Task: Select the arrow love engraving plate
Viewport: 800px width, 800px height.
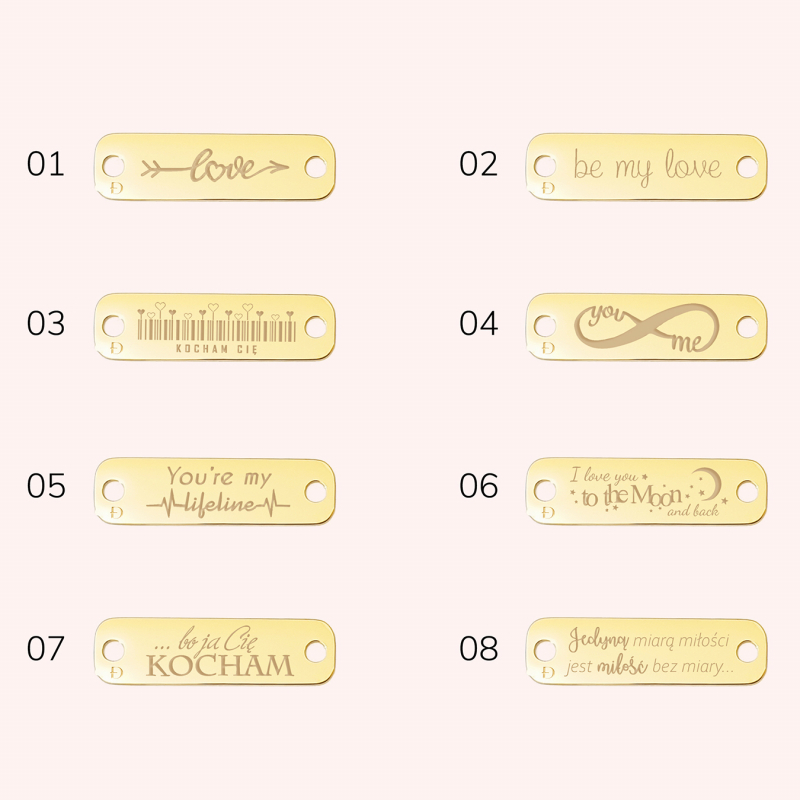Action: (215, 167)
